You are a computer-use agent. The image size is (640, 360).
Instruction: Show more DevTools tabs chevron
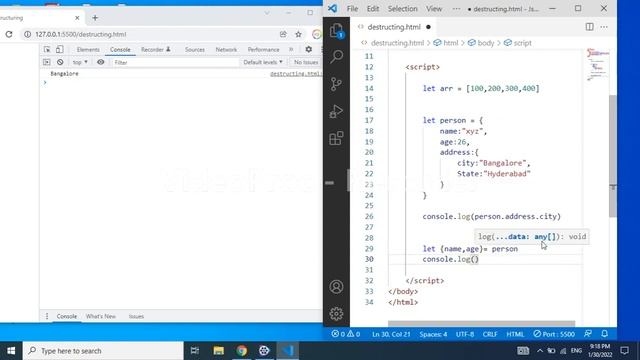tap(291, 49)
